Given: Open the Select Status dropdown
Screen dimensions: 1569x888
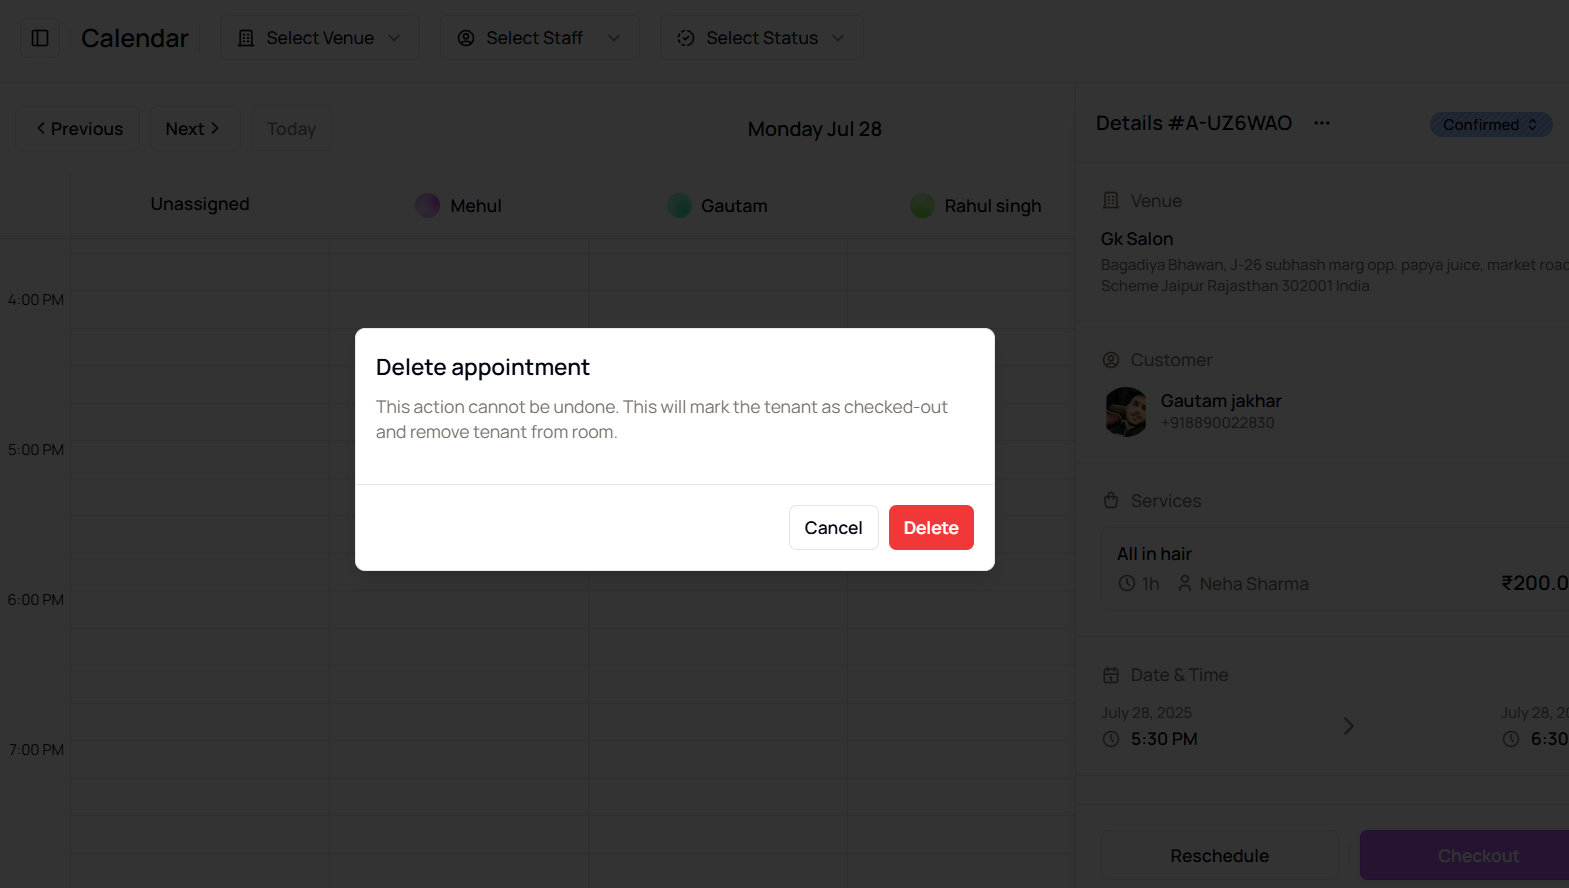Looking at the screenshot, I should 762,38.
